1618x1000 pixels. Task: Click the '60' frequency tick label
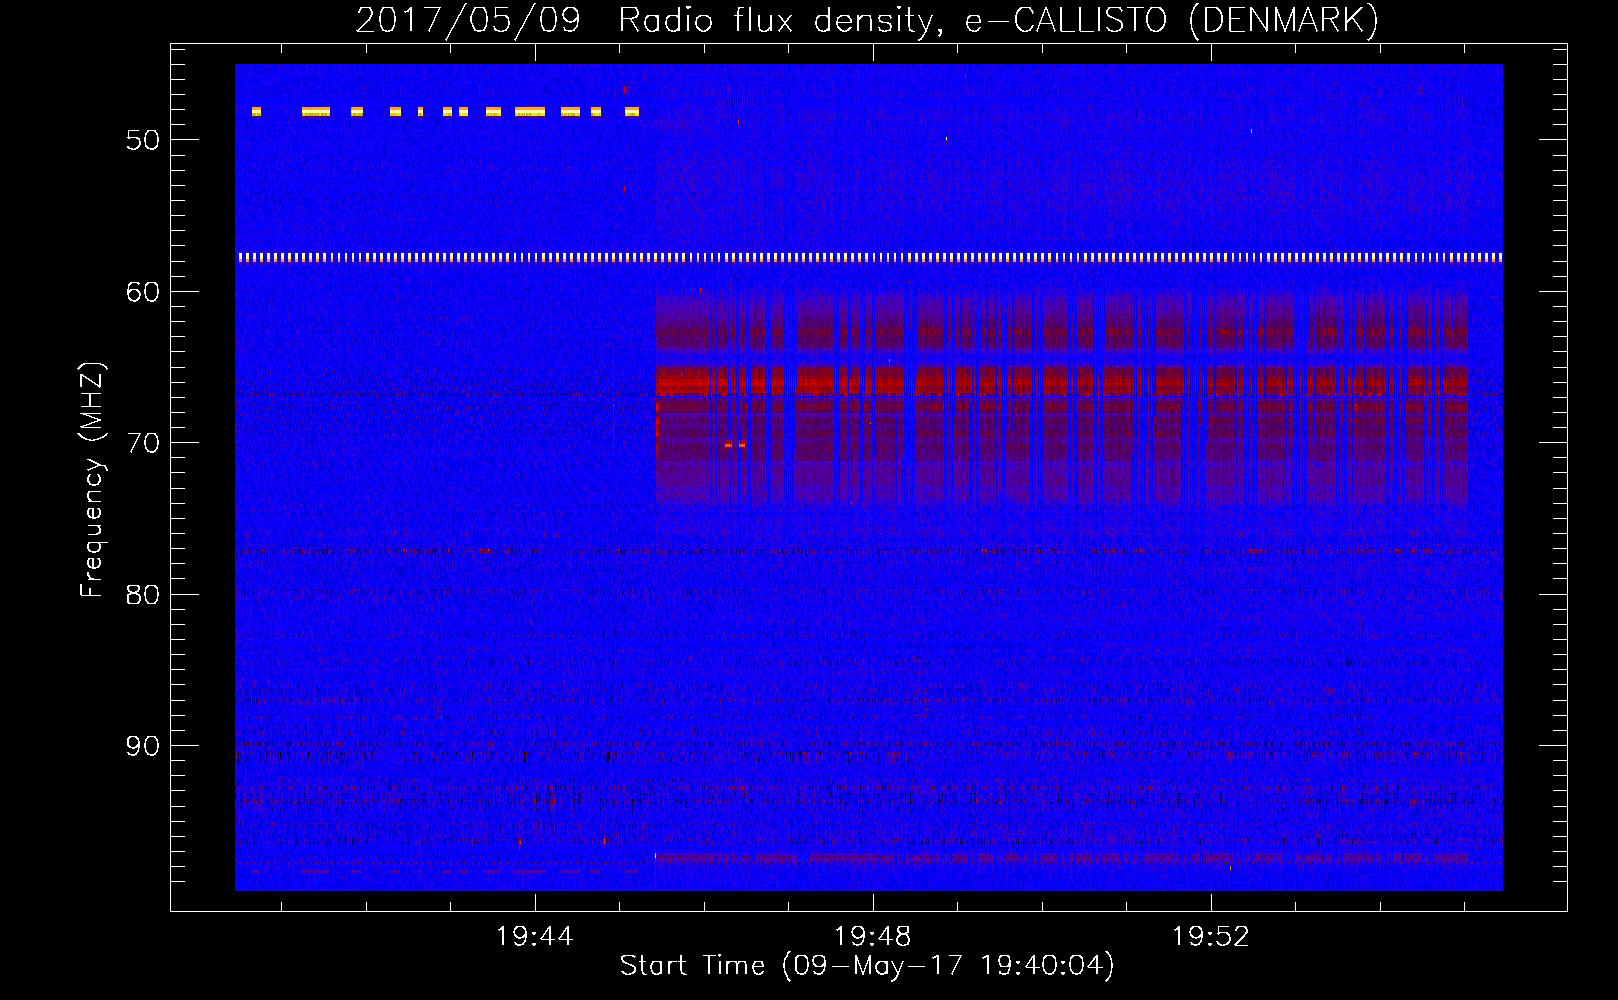click(x=143, y=292)
